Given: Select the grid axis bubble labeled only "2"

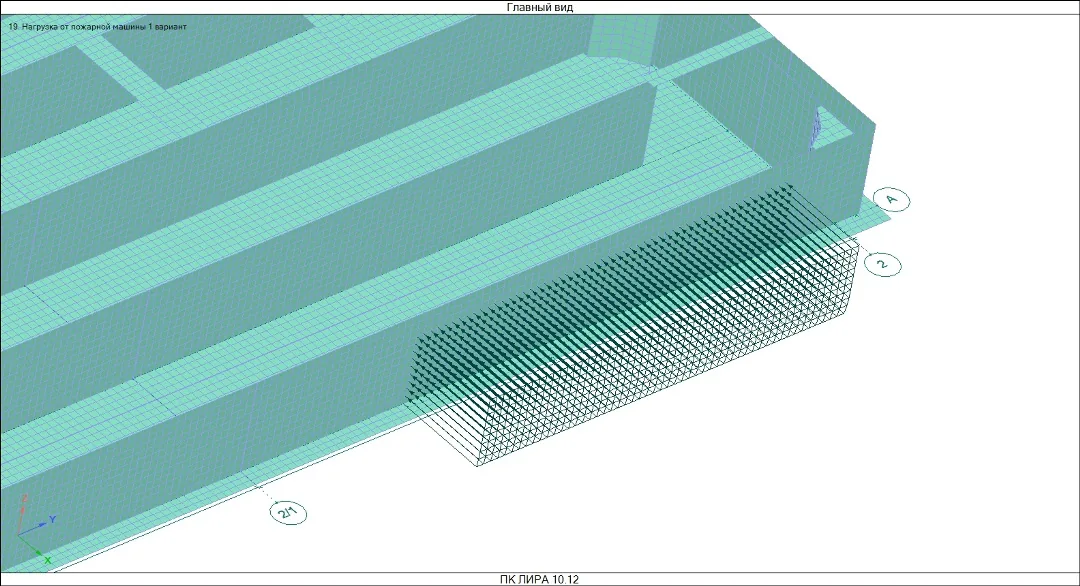Looking at the screenshot, I should (883, 264).
